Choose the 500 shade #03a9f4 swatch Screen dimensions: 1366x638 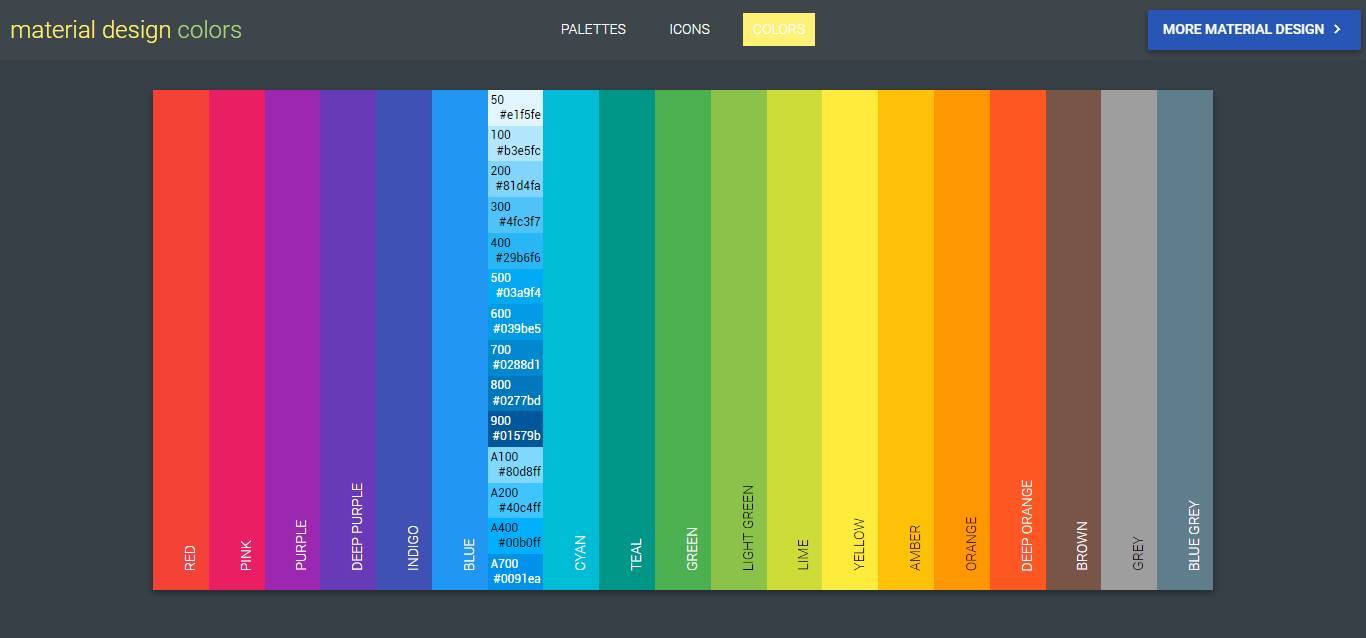tap(516, 286)
